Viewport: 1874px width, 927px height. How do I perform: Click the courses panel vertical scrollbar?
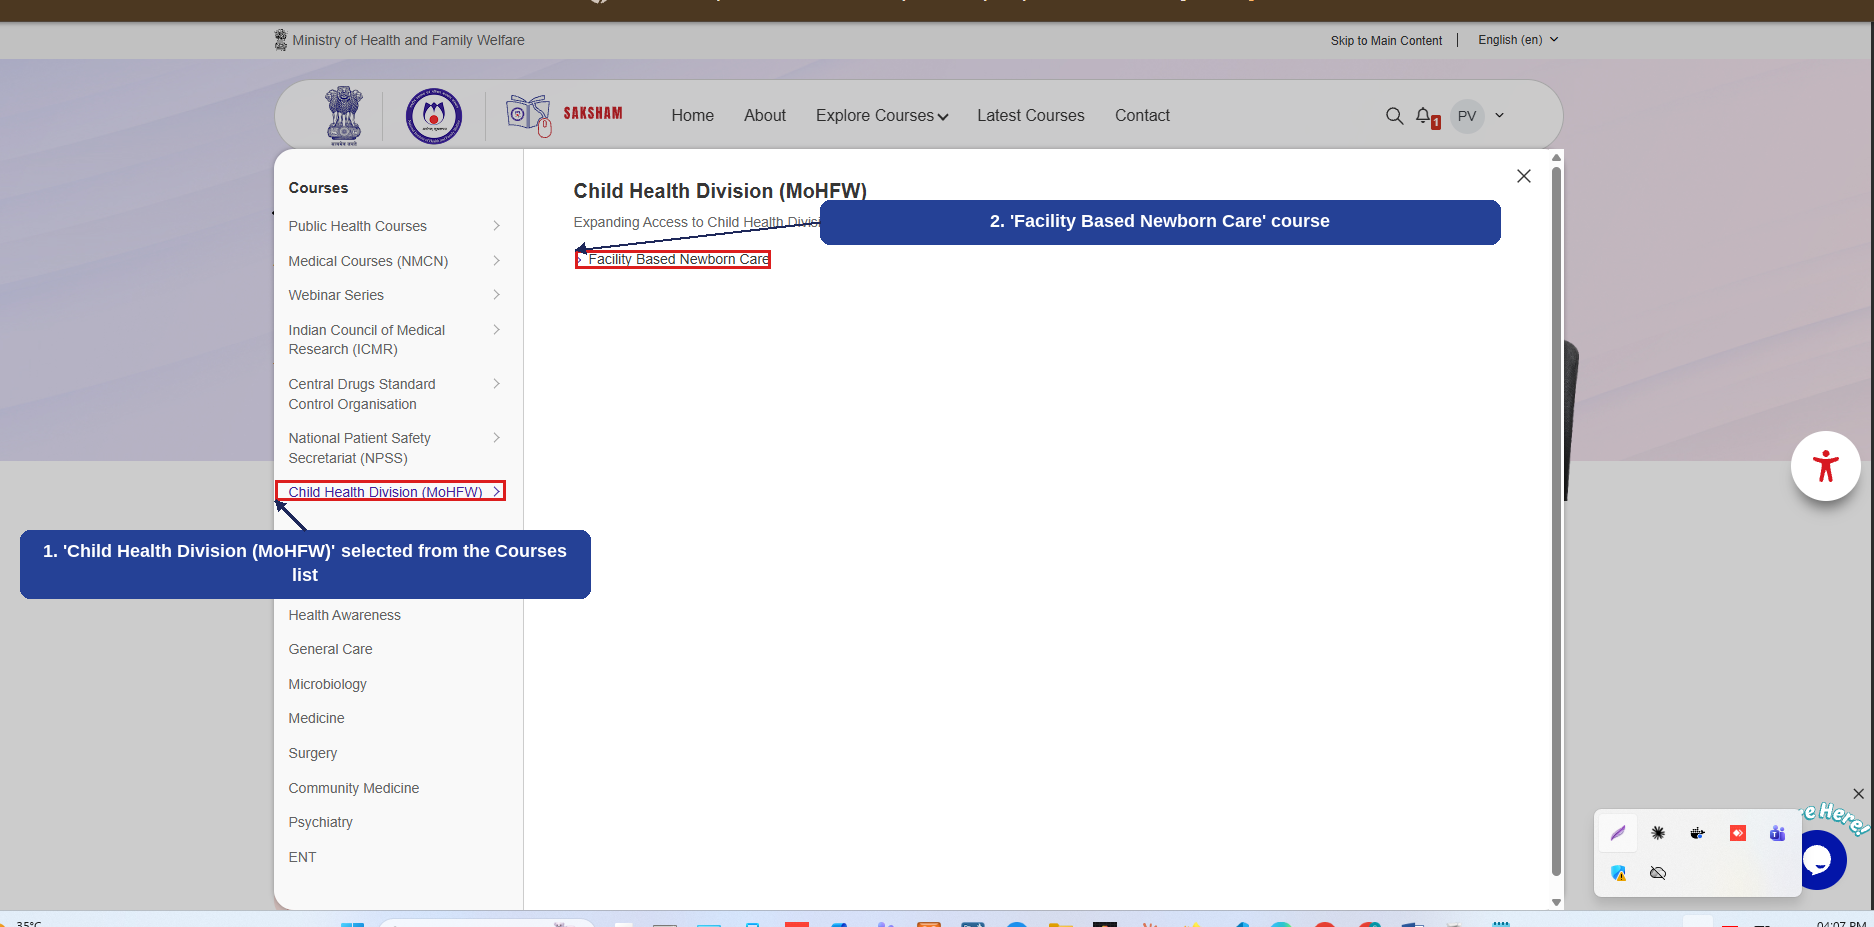(1556, 521)
